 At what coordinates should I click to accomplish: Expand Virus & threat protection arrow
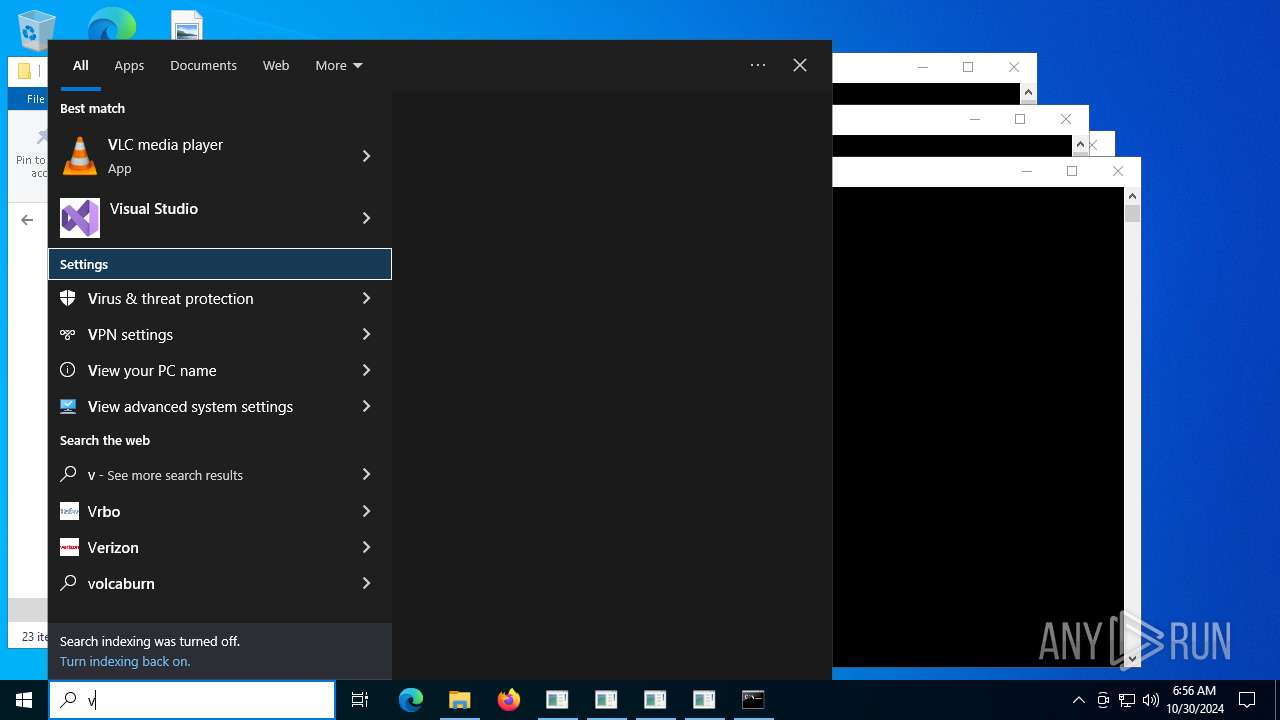(x=366, y=298)
